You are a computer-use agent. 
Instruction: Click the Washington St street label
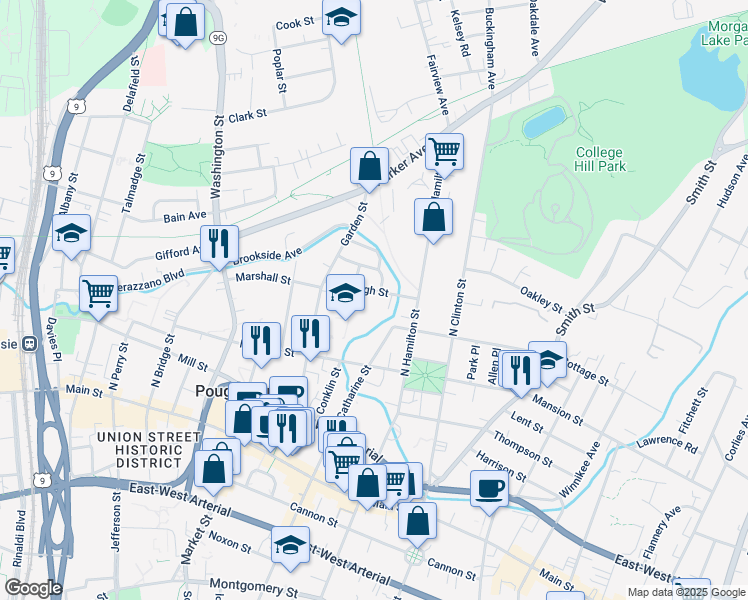coord(217,157)
